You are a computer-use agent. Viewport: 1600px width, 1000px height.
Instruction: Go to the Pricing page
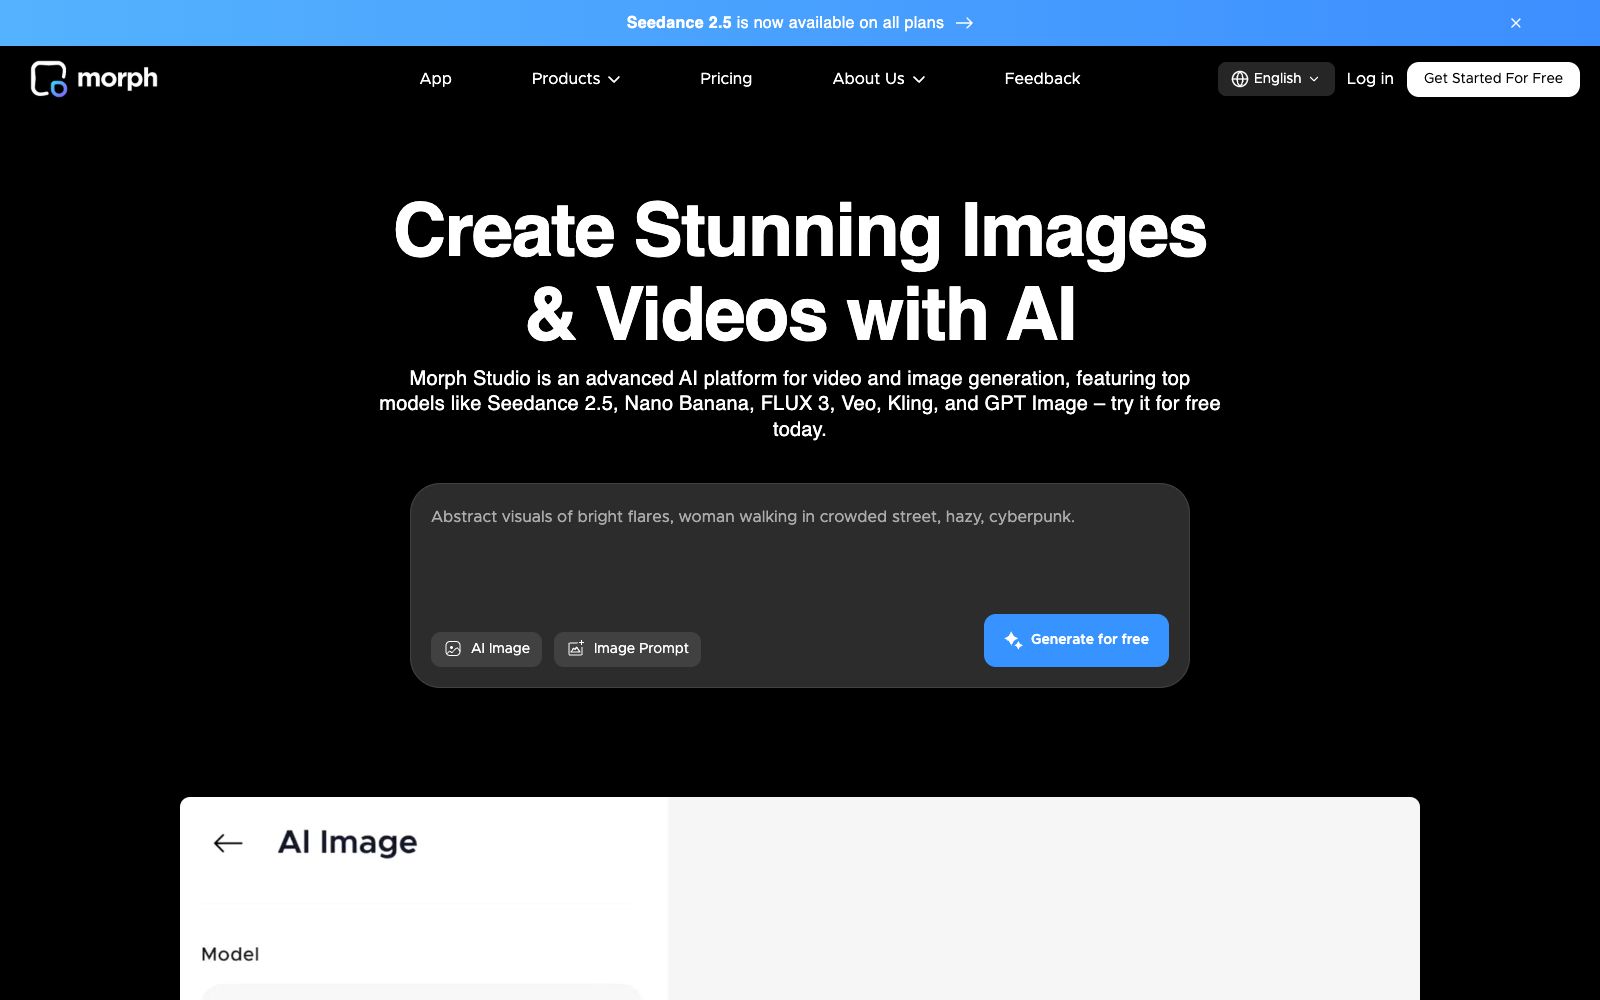point(726,79)
